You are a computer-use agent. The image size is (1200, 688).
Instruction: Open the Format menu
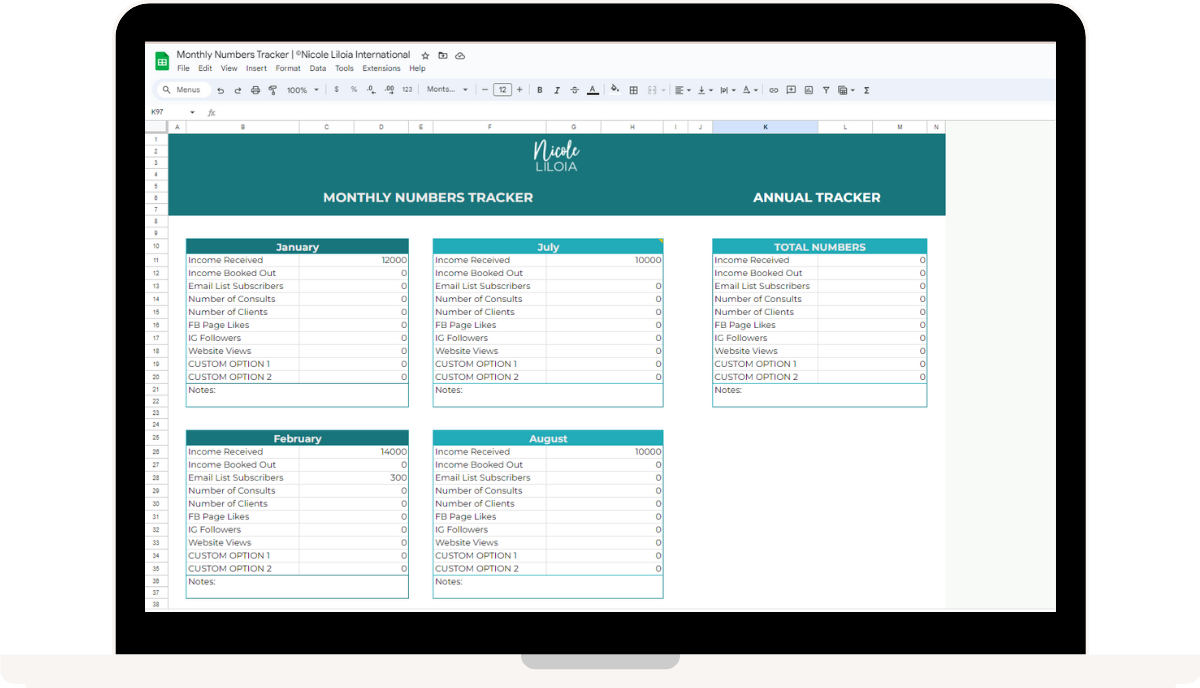[x=288, y=69]
